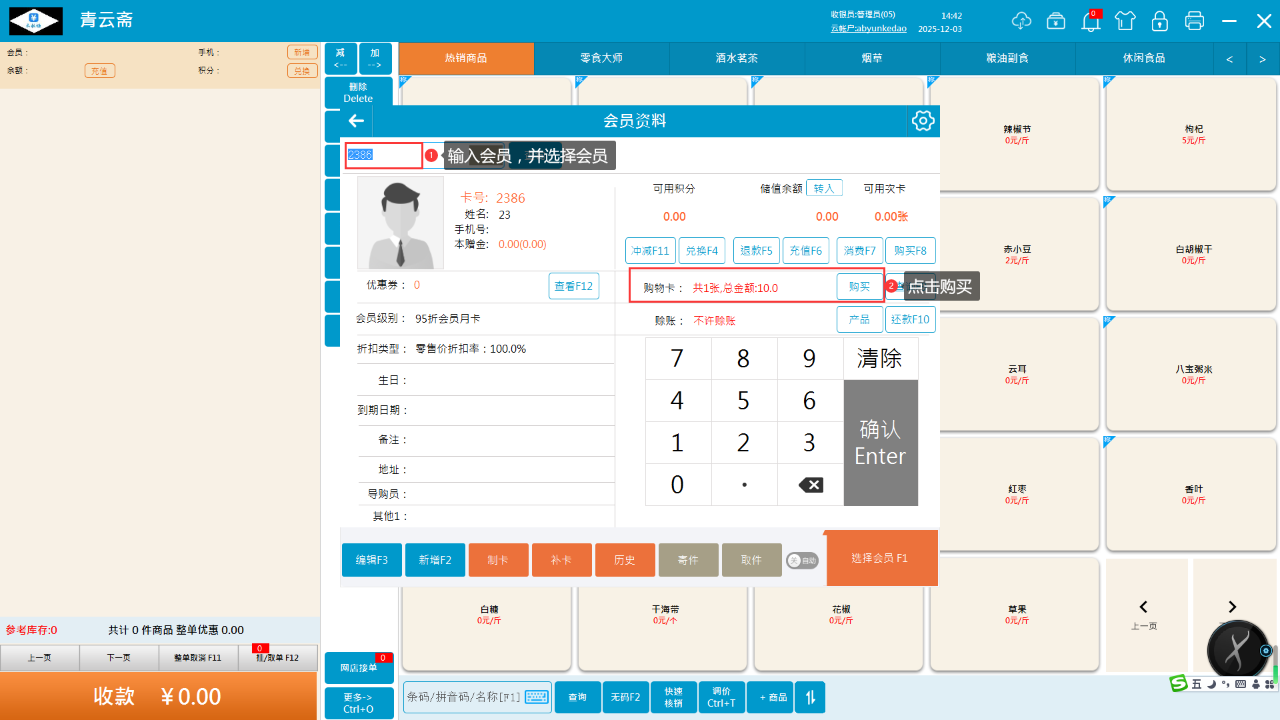Expand 更多 Ctrl+O menu
Image resolution: width=1280 pixels, height=720 pixels.
pos(358,703)
